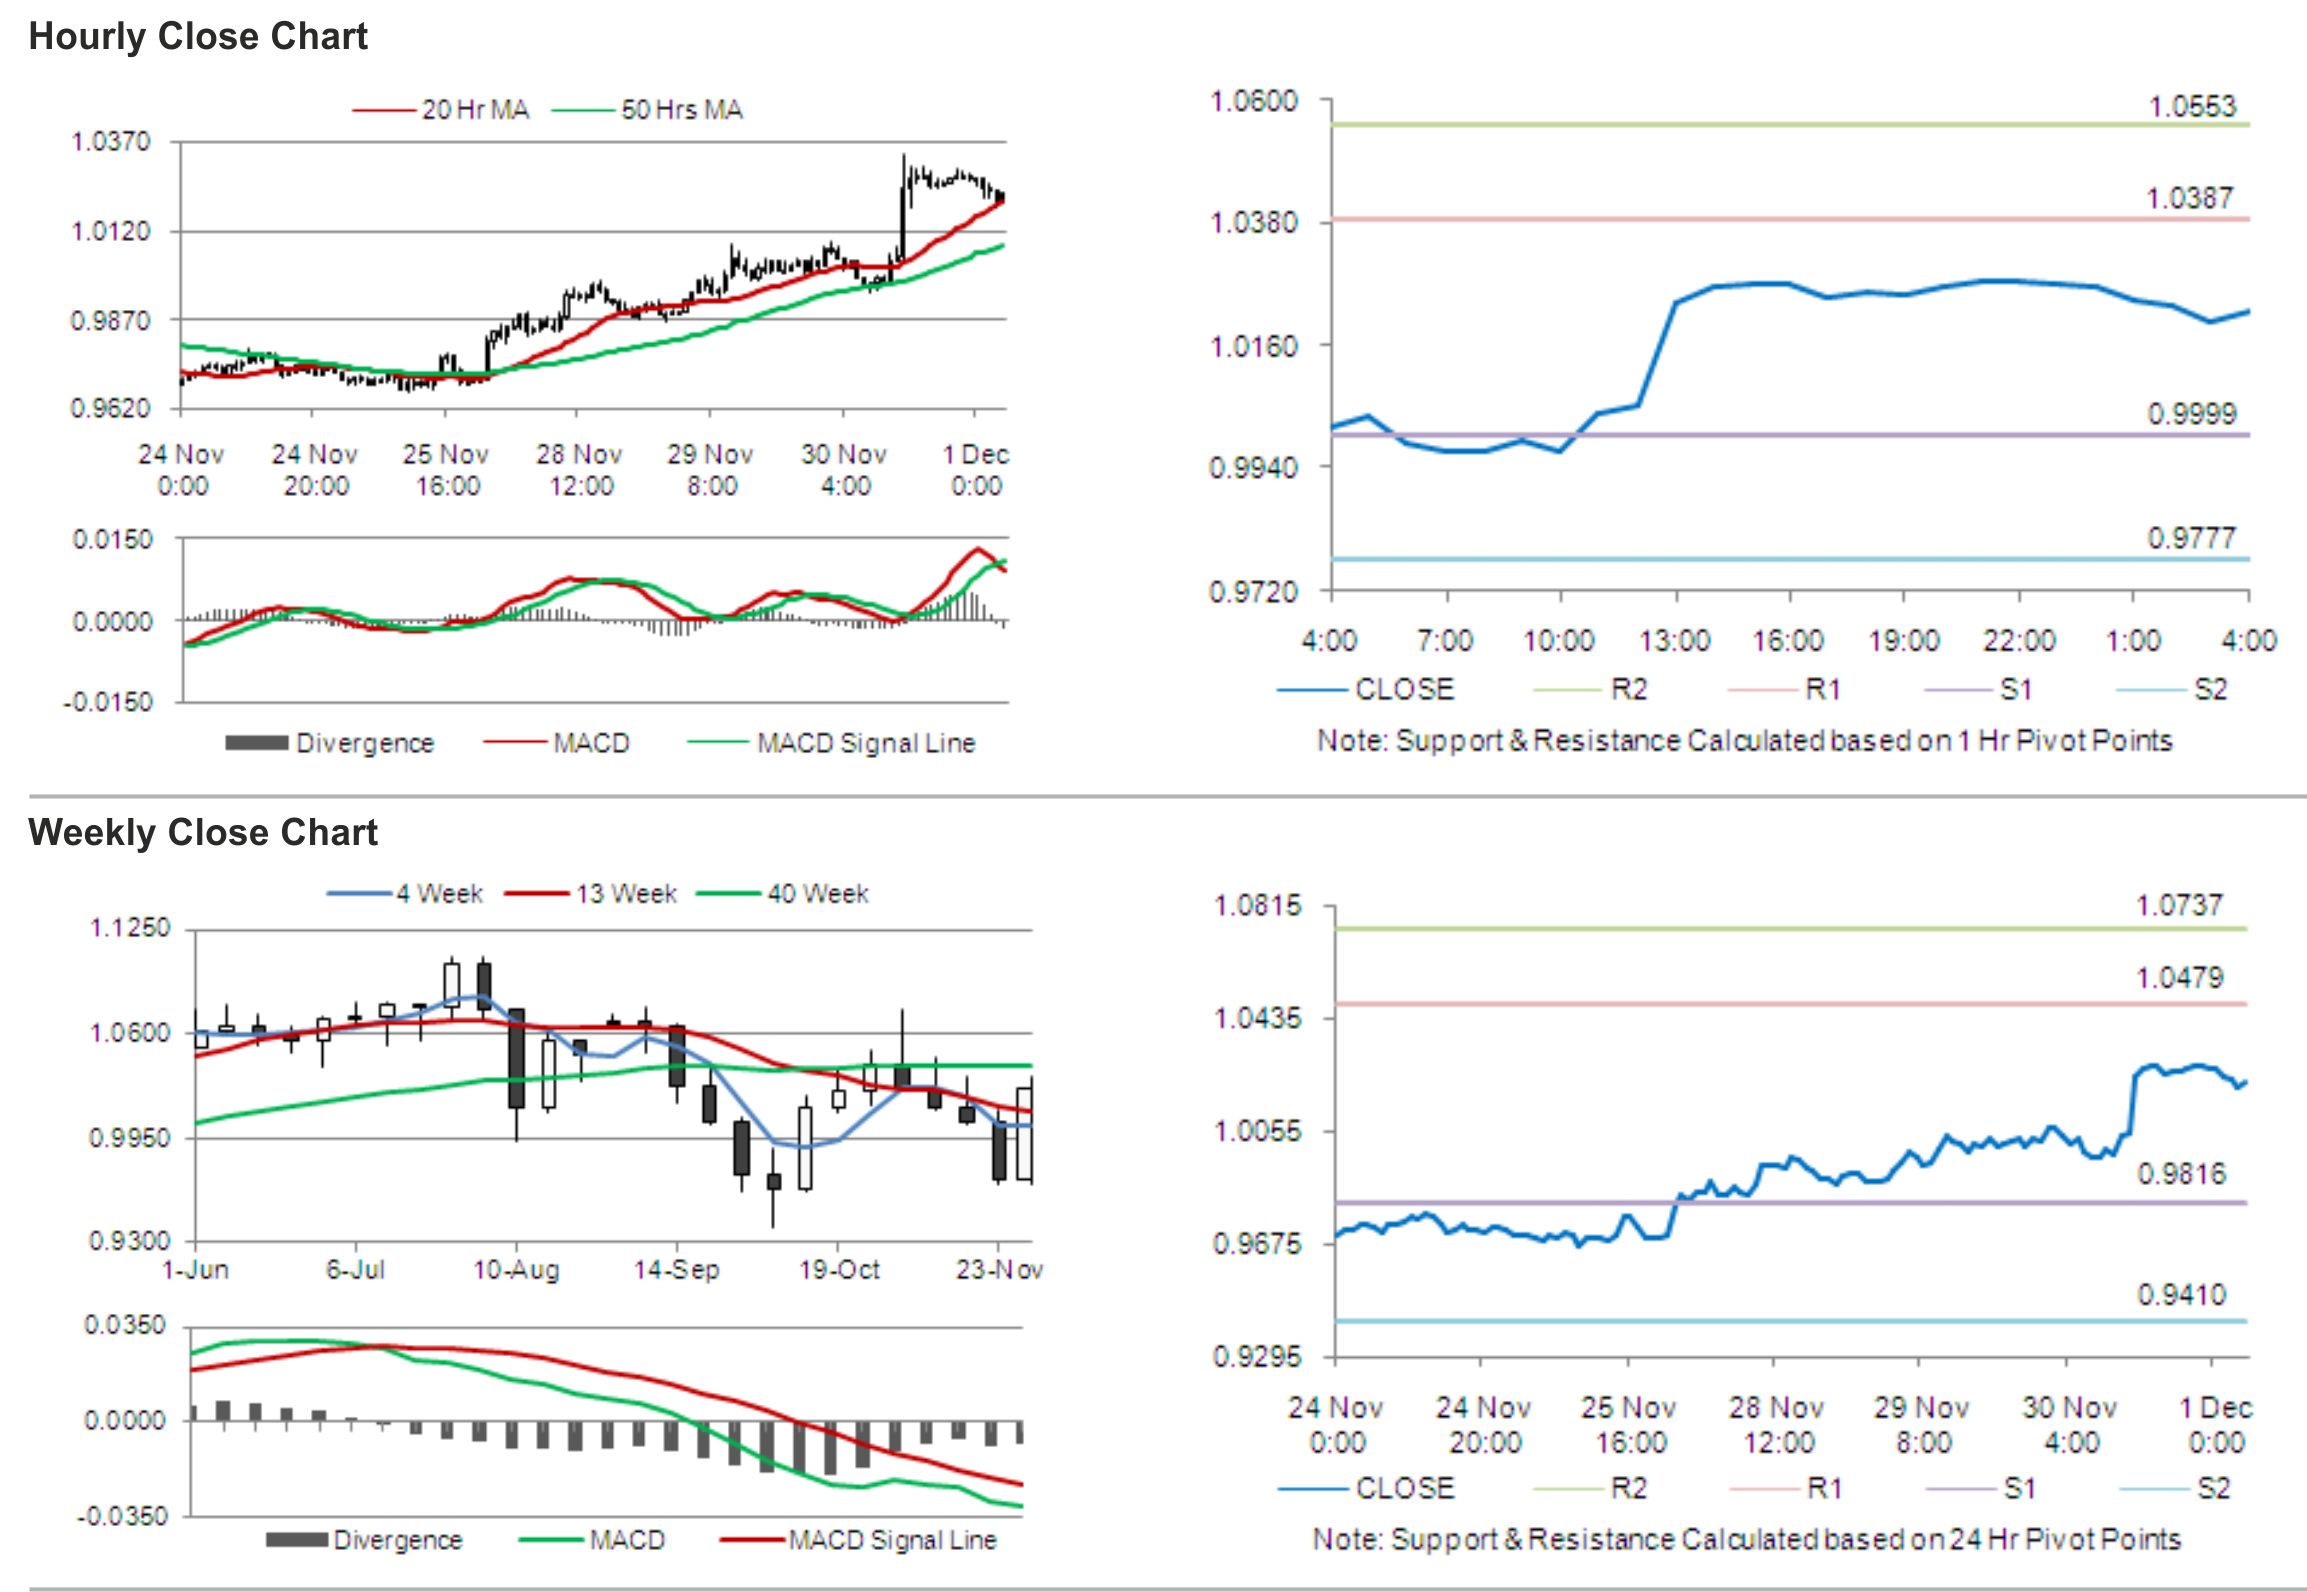Image resolution: width=2307 pixels, height=1592 pixels.
Task: Click the 10:00 time axis label
Action: pos(1558,640)
